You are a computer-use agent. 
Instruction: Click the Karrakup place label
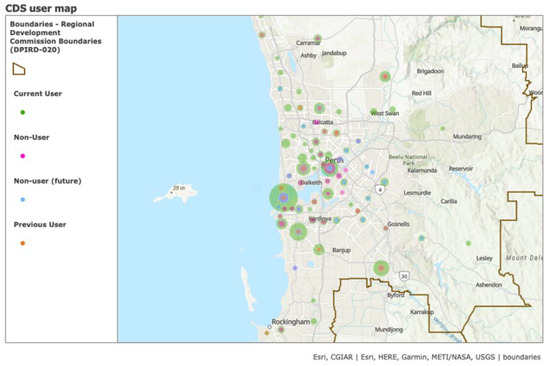click(x=422, y=312)
